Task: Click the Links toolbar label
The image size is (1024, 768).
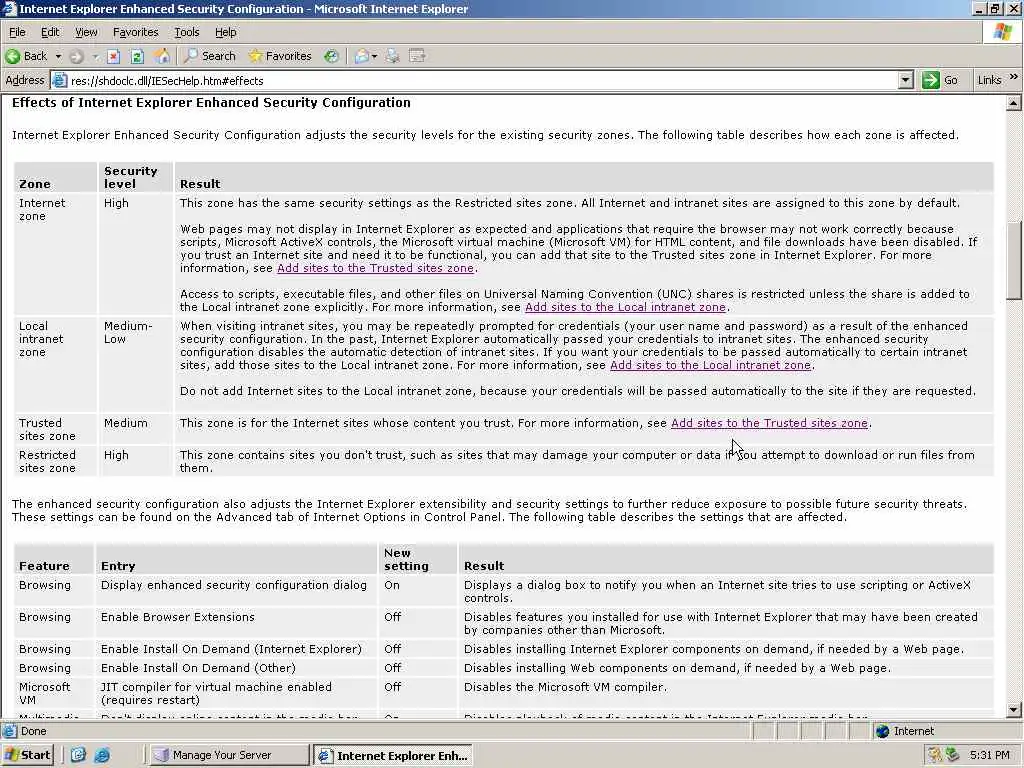Action: pos(989,80)
